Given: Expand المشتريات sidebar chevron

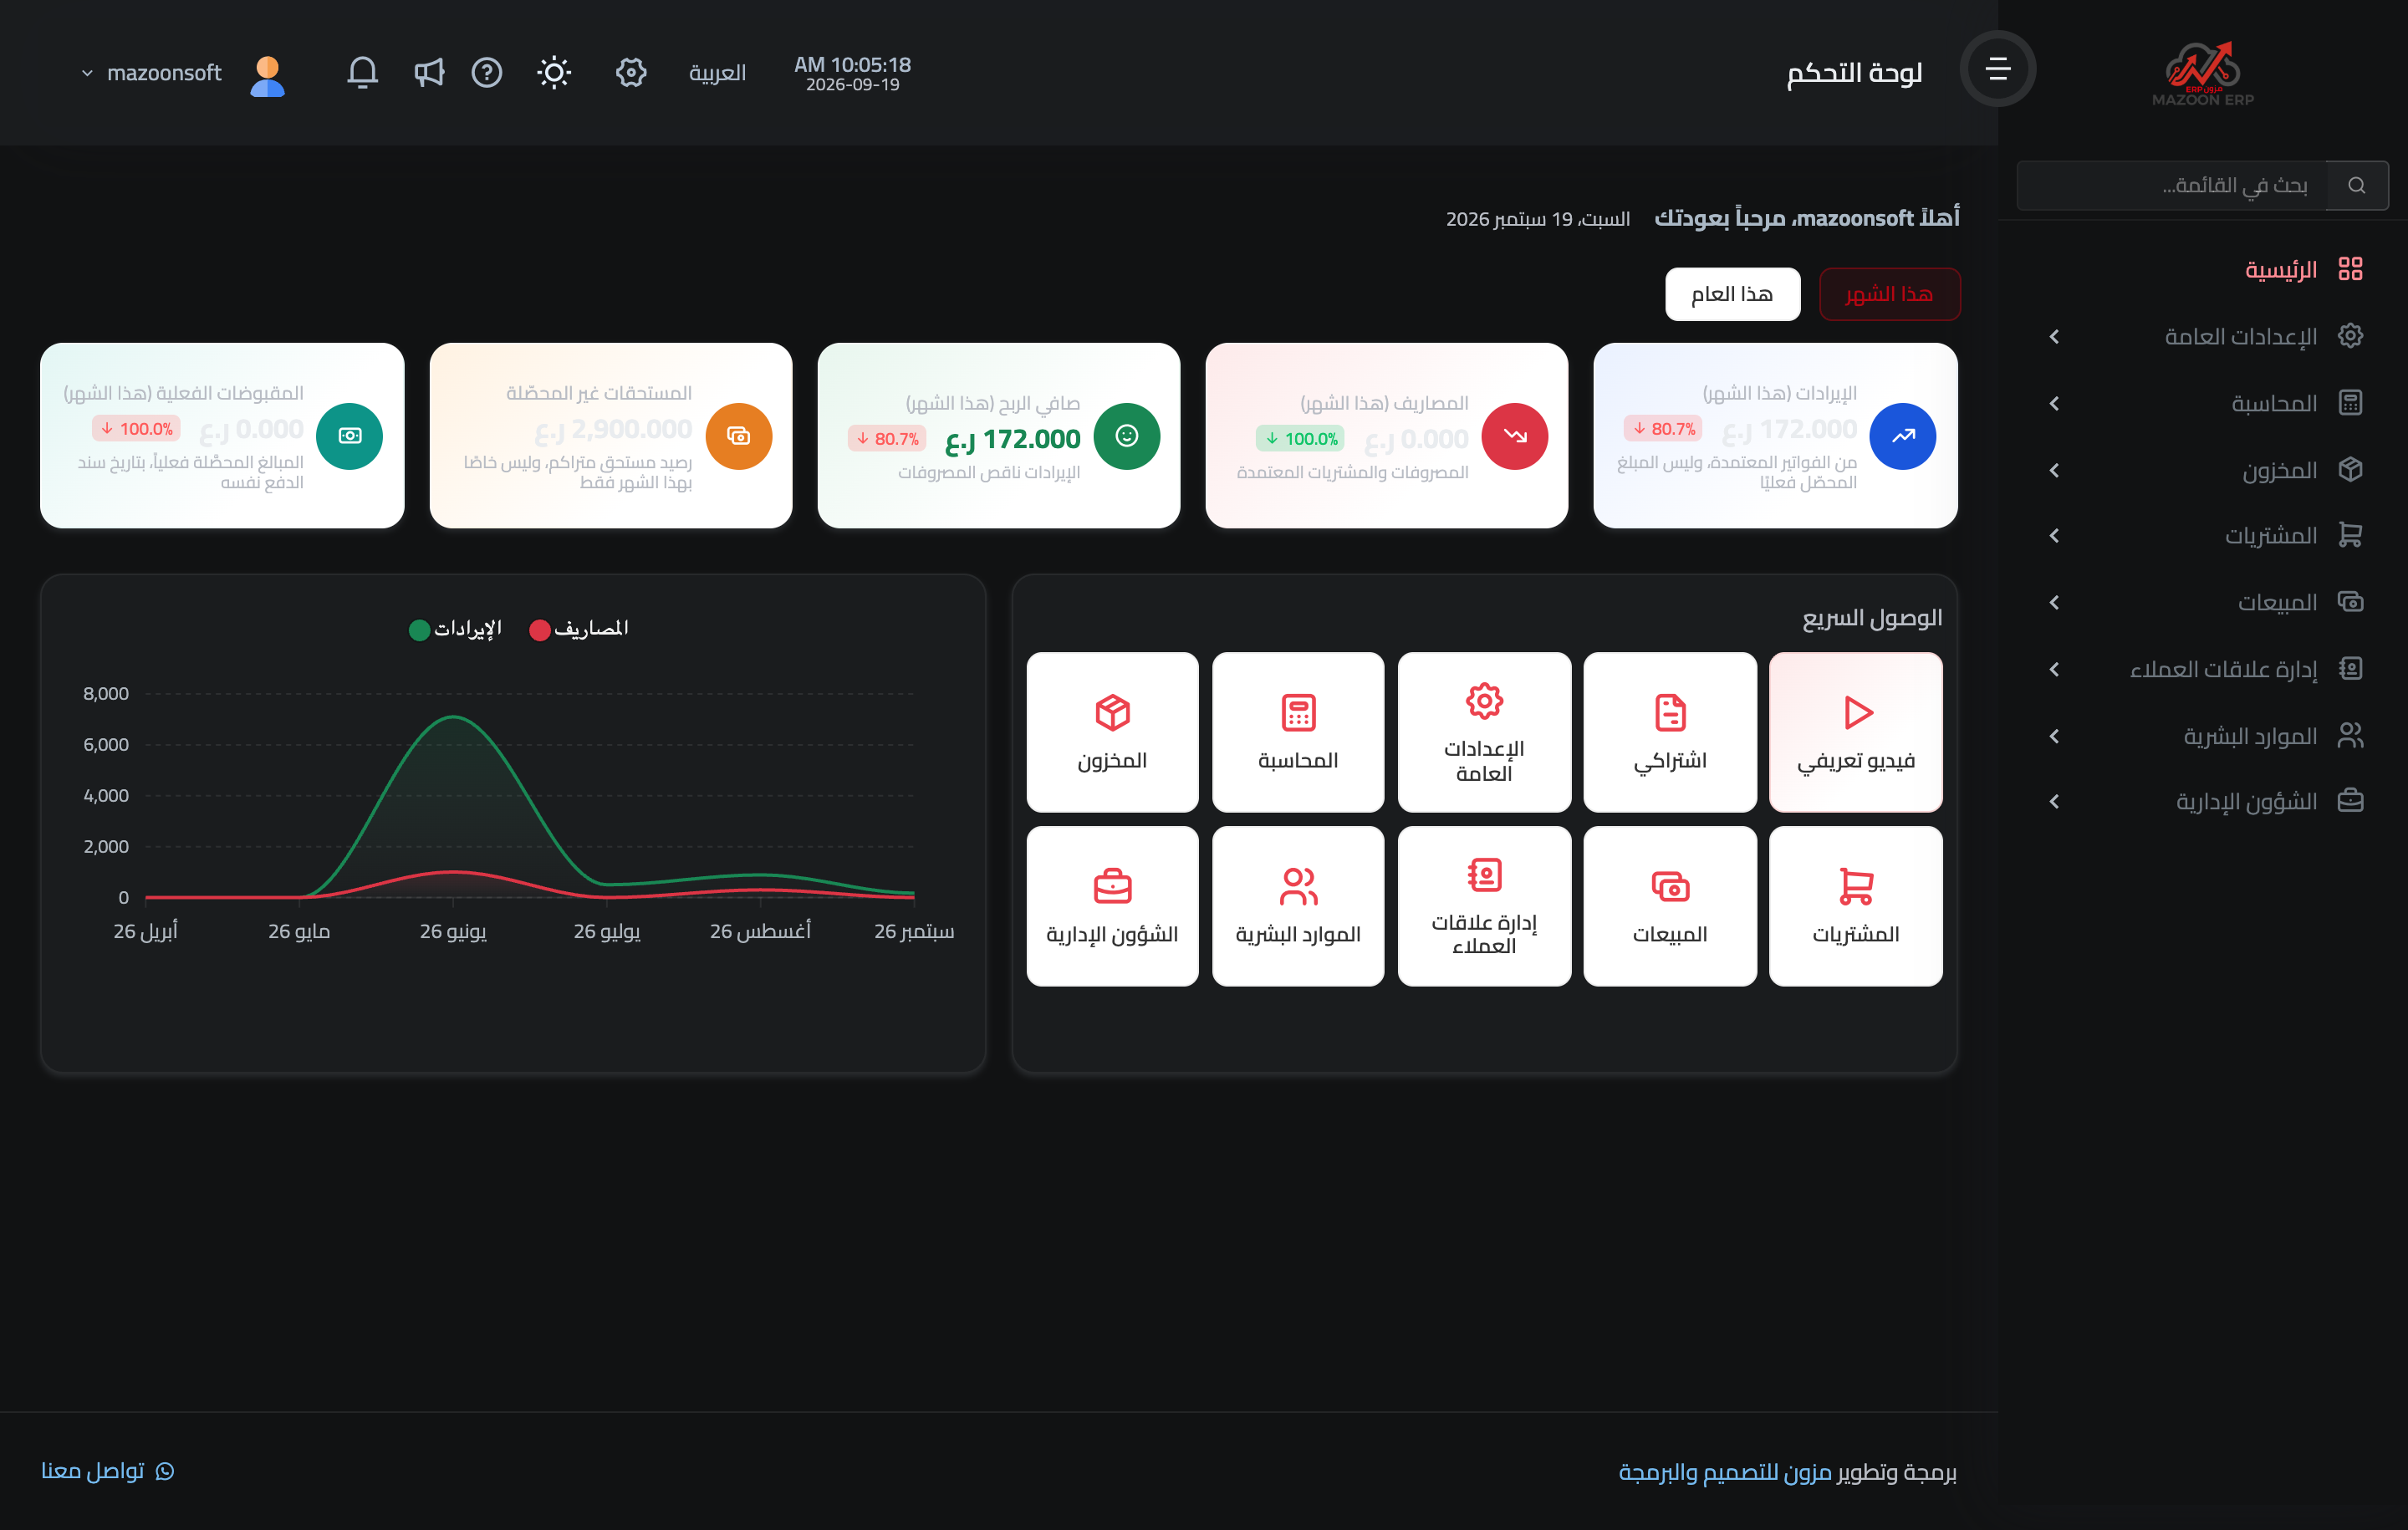Looking at the screenshot, I should click(2054, 536).
